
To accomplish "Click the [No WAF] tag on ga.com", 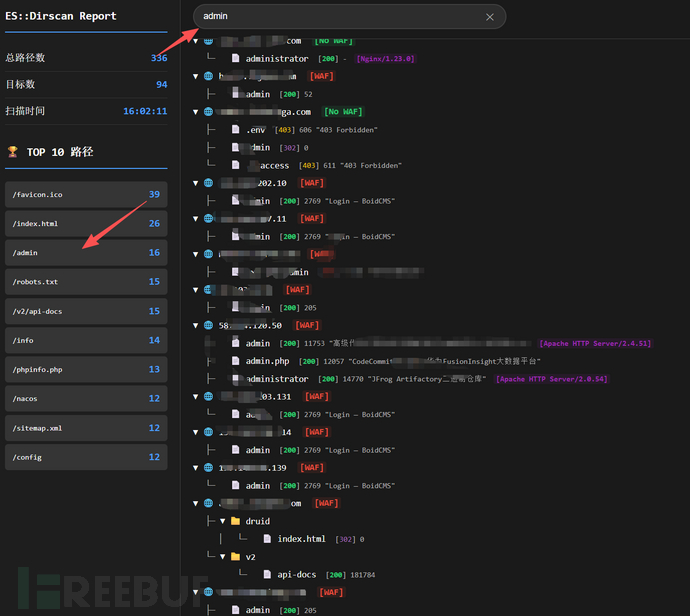I will pos(343,112).
